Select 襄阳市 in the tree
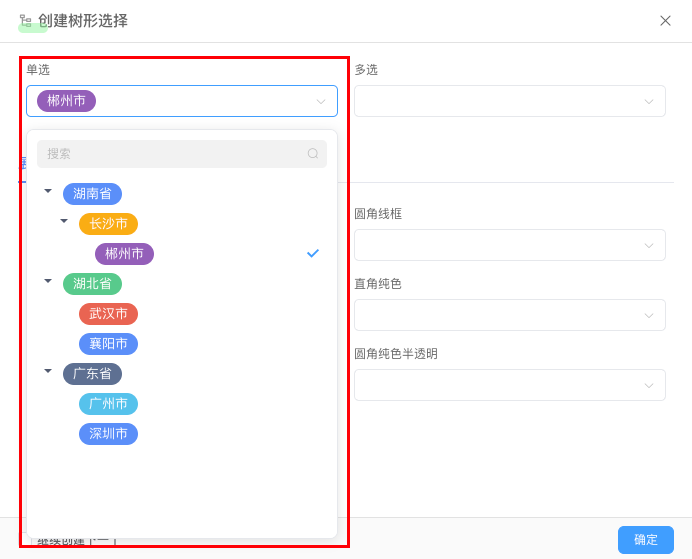This screenshot has width=692, height=559. coord(108,344)
